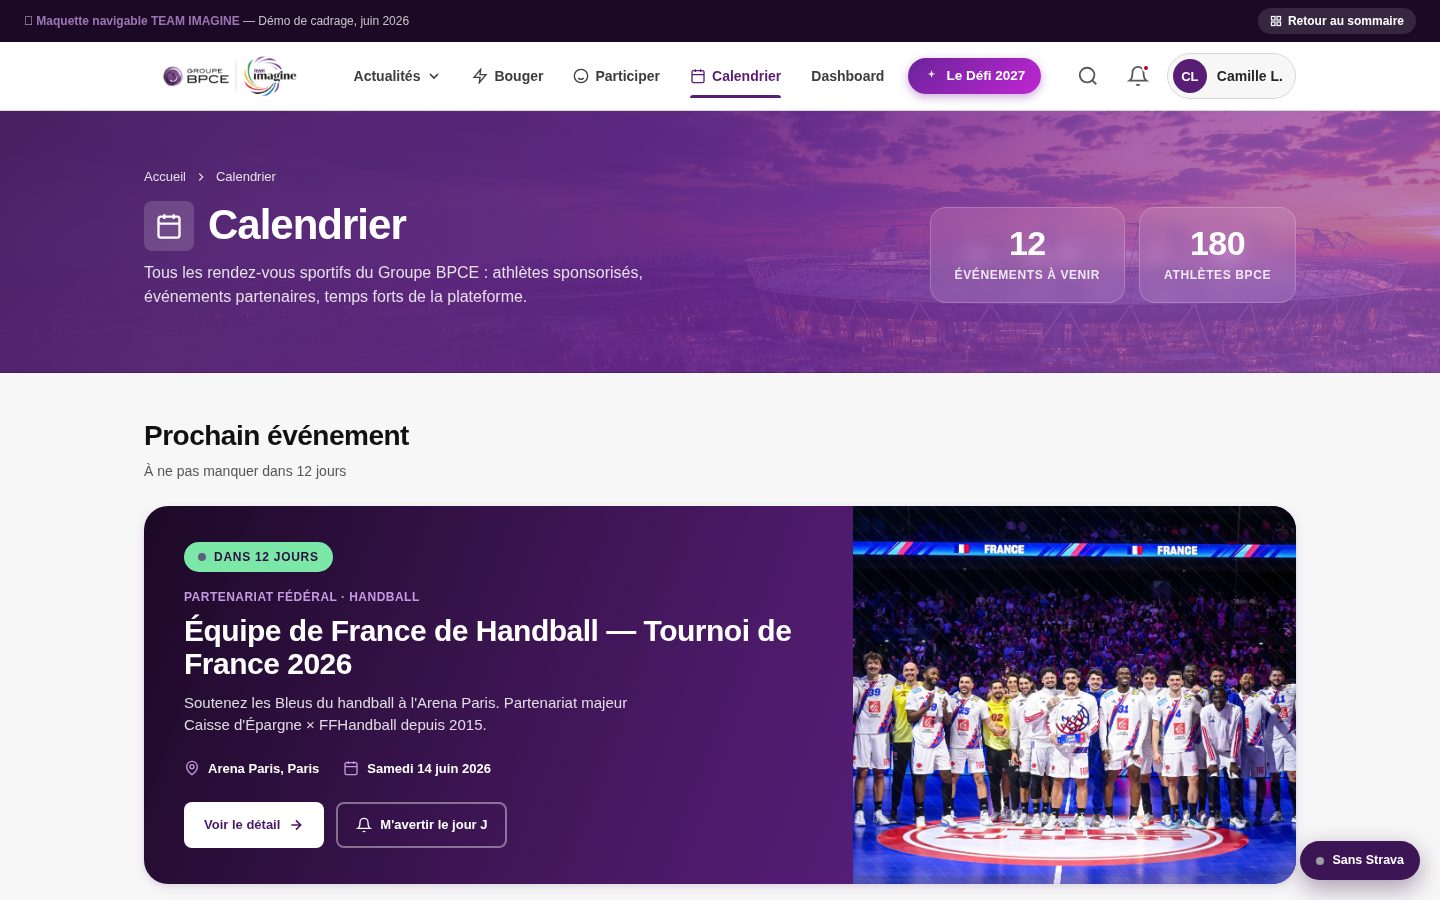The image size is (1440, 900).
Task: Open the Participer menu item
Action: pyautogui.click(x=616, y=76)
